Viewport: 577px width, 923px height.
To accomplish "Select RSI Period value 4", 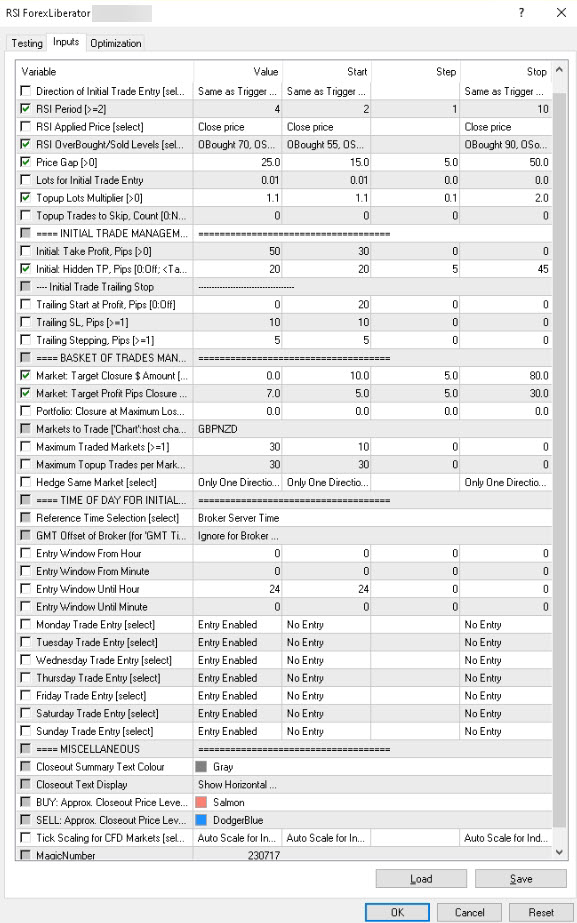I will (238, 109).
